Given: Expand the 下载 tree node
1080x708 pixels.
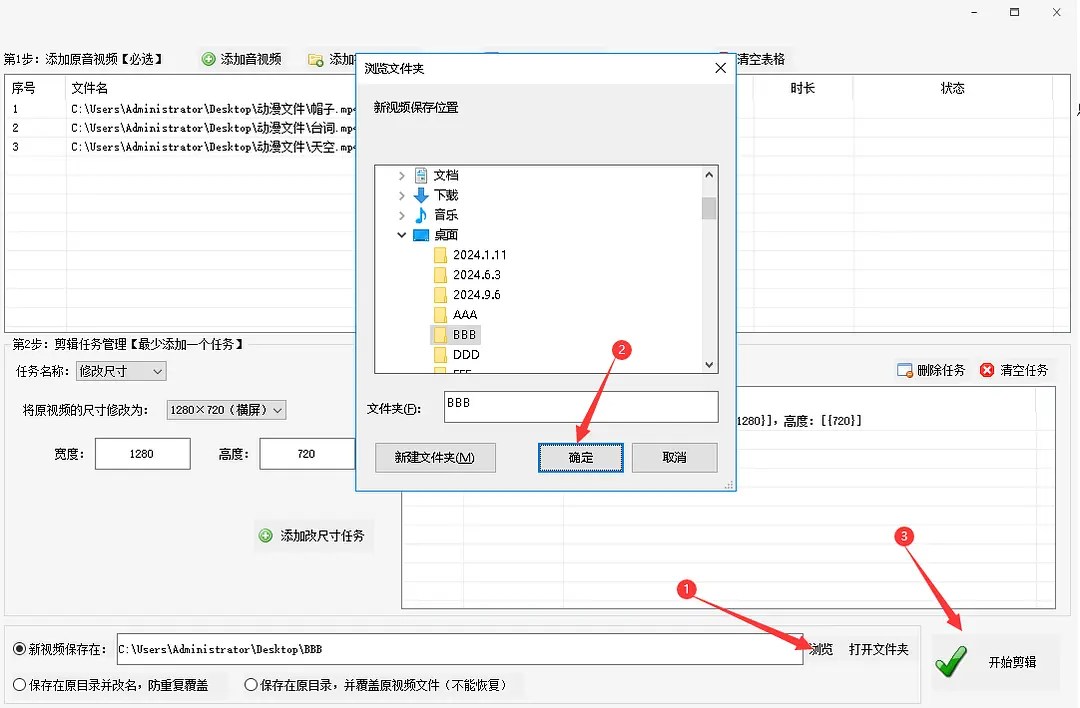Looking at the screenshot, I should point(402,196).
